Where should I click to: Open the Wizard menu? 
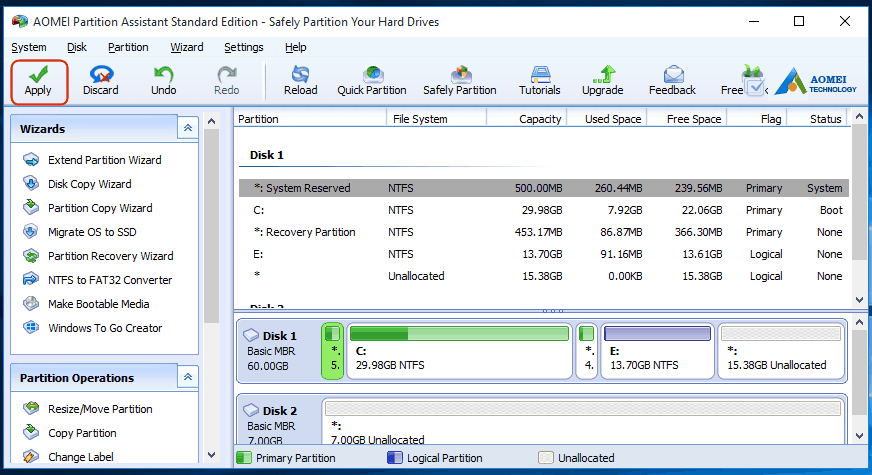point(186,47)
